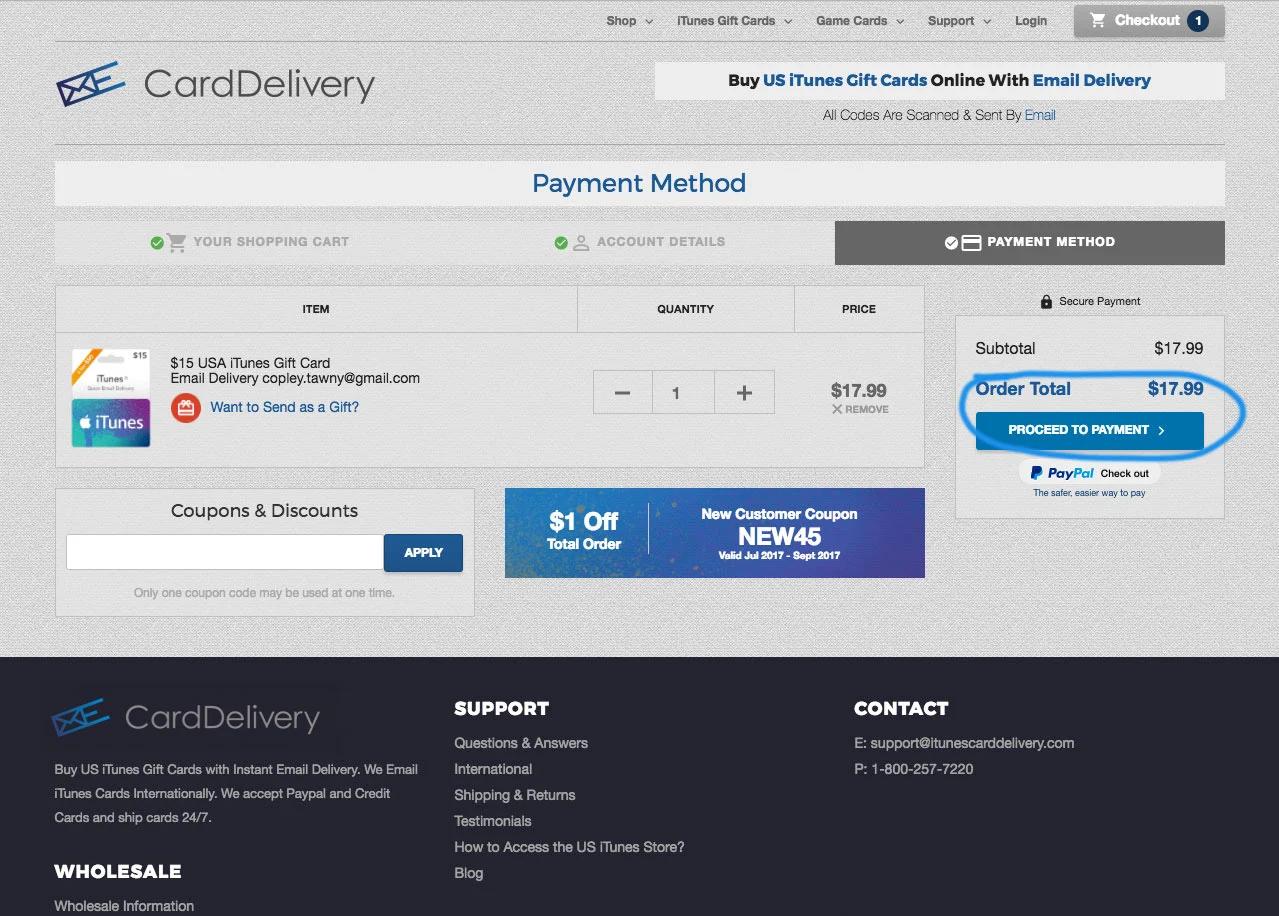Click the person icon in Account Details step

point(581,242)
